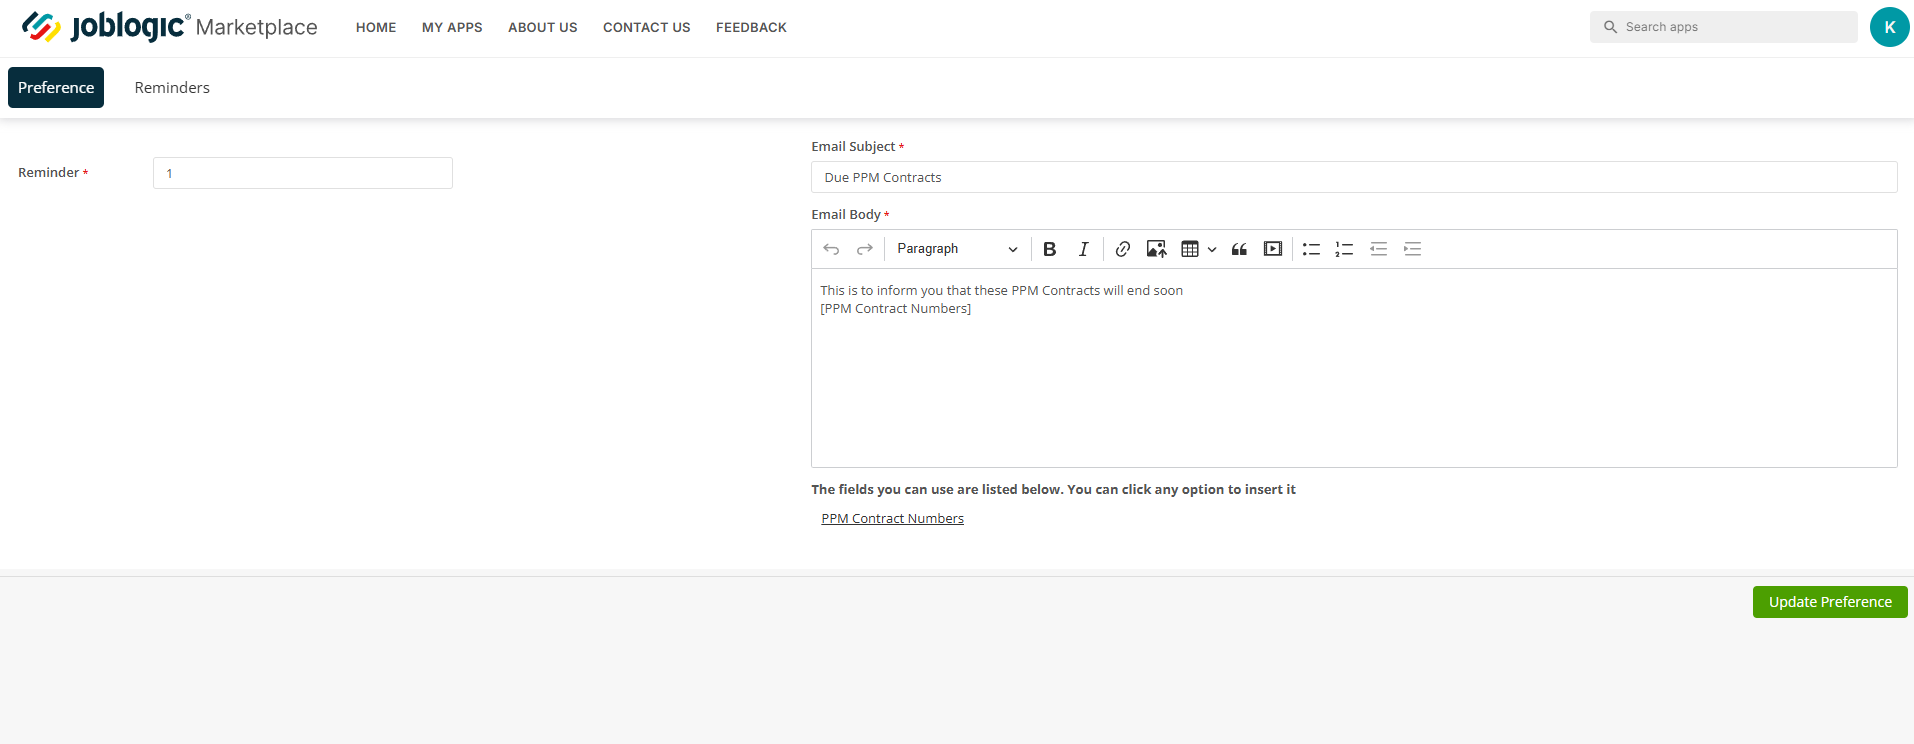Toggle bold formatting in email body
The width and height of the screenshot is (1914, 744).
coord(1049,249)
